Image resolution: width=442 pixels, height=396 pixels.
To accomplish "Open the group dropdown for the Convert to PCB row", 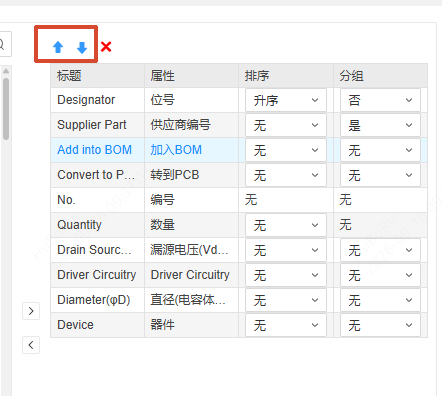I will click(x=380, y=175).
